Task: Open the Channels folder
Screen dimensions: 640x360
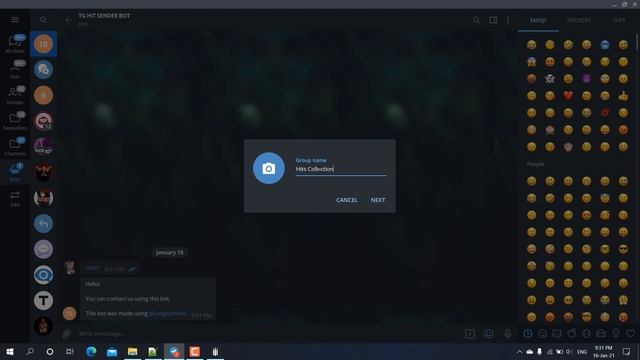Action: click(15, 147)
